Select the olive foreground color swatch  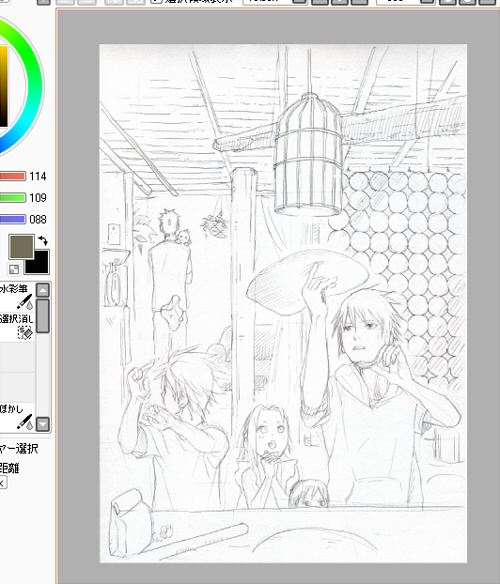click(x=21, y=246)
